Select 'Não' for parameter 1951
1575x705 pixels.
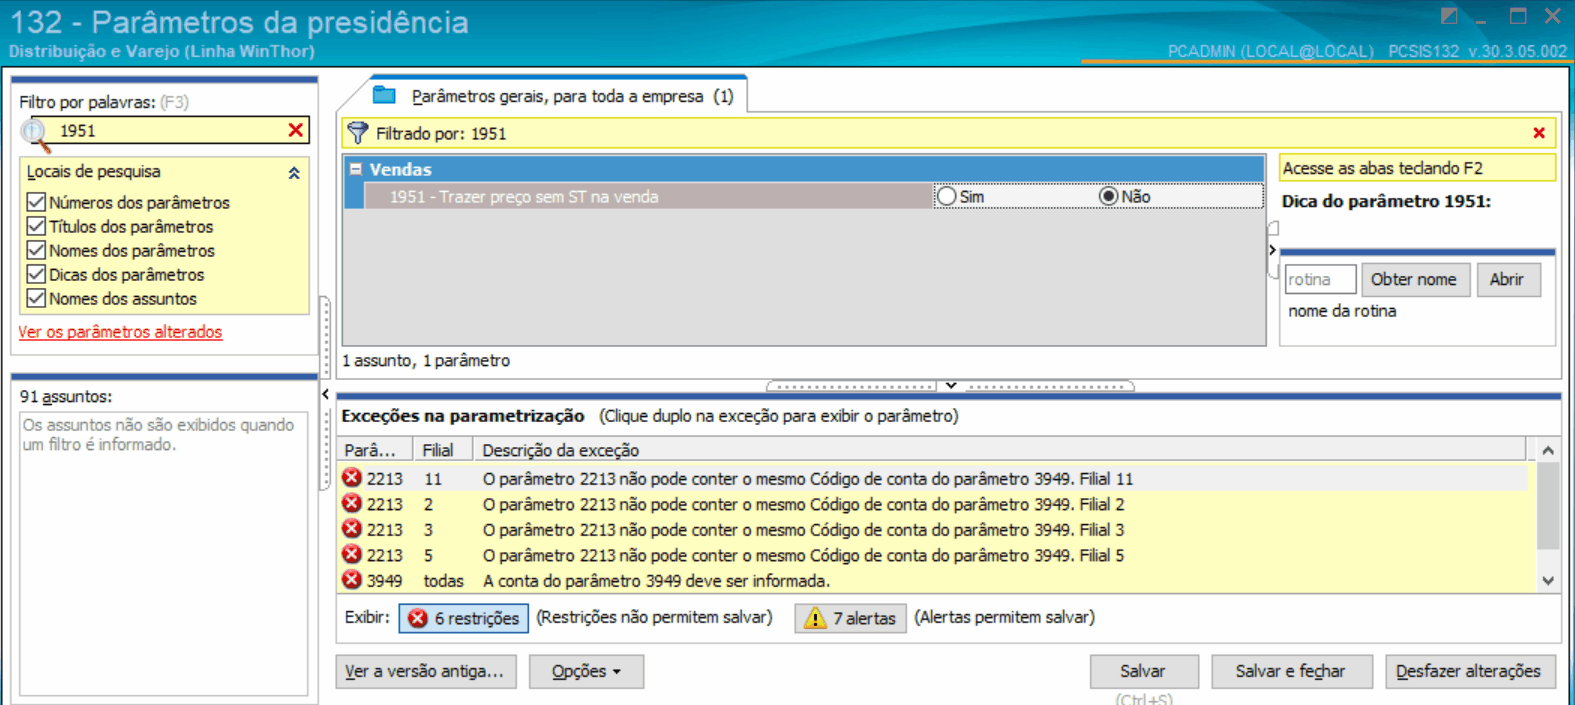1108,197
